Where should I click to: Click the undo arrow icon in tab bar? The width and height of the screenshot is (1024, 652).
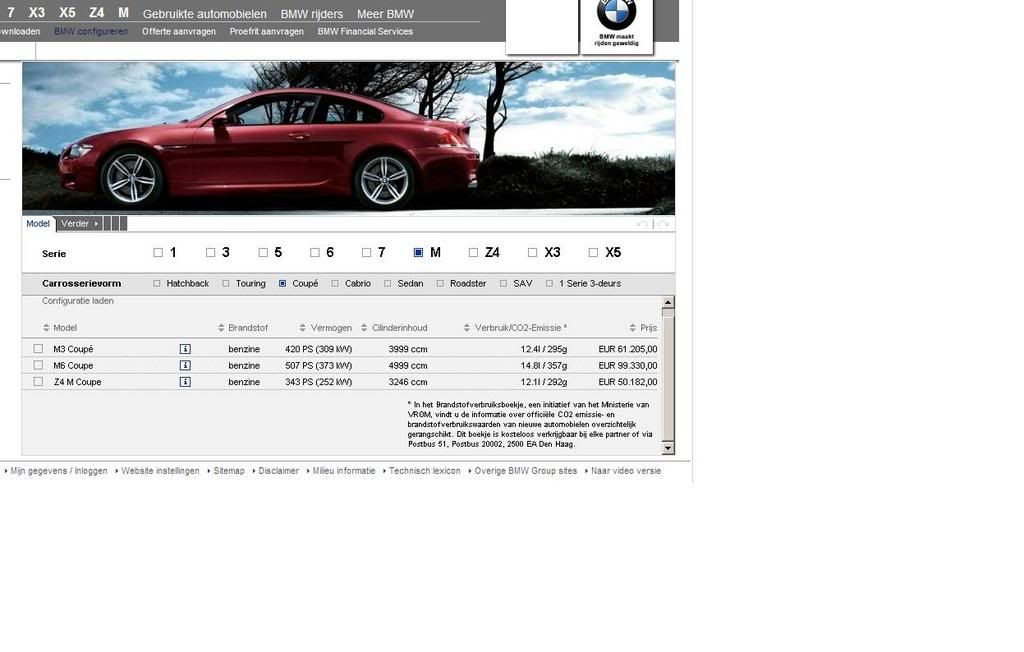click(643, 224)
